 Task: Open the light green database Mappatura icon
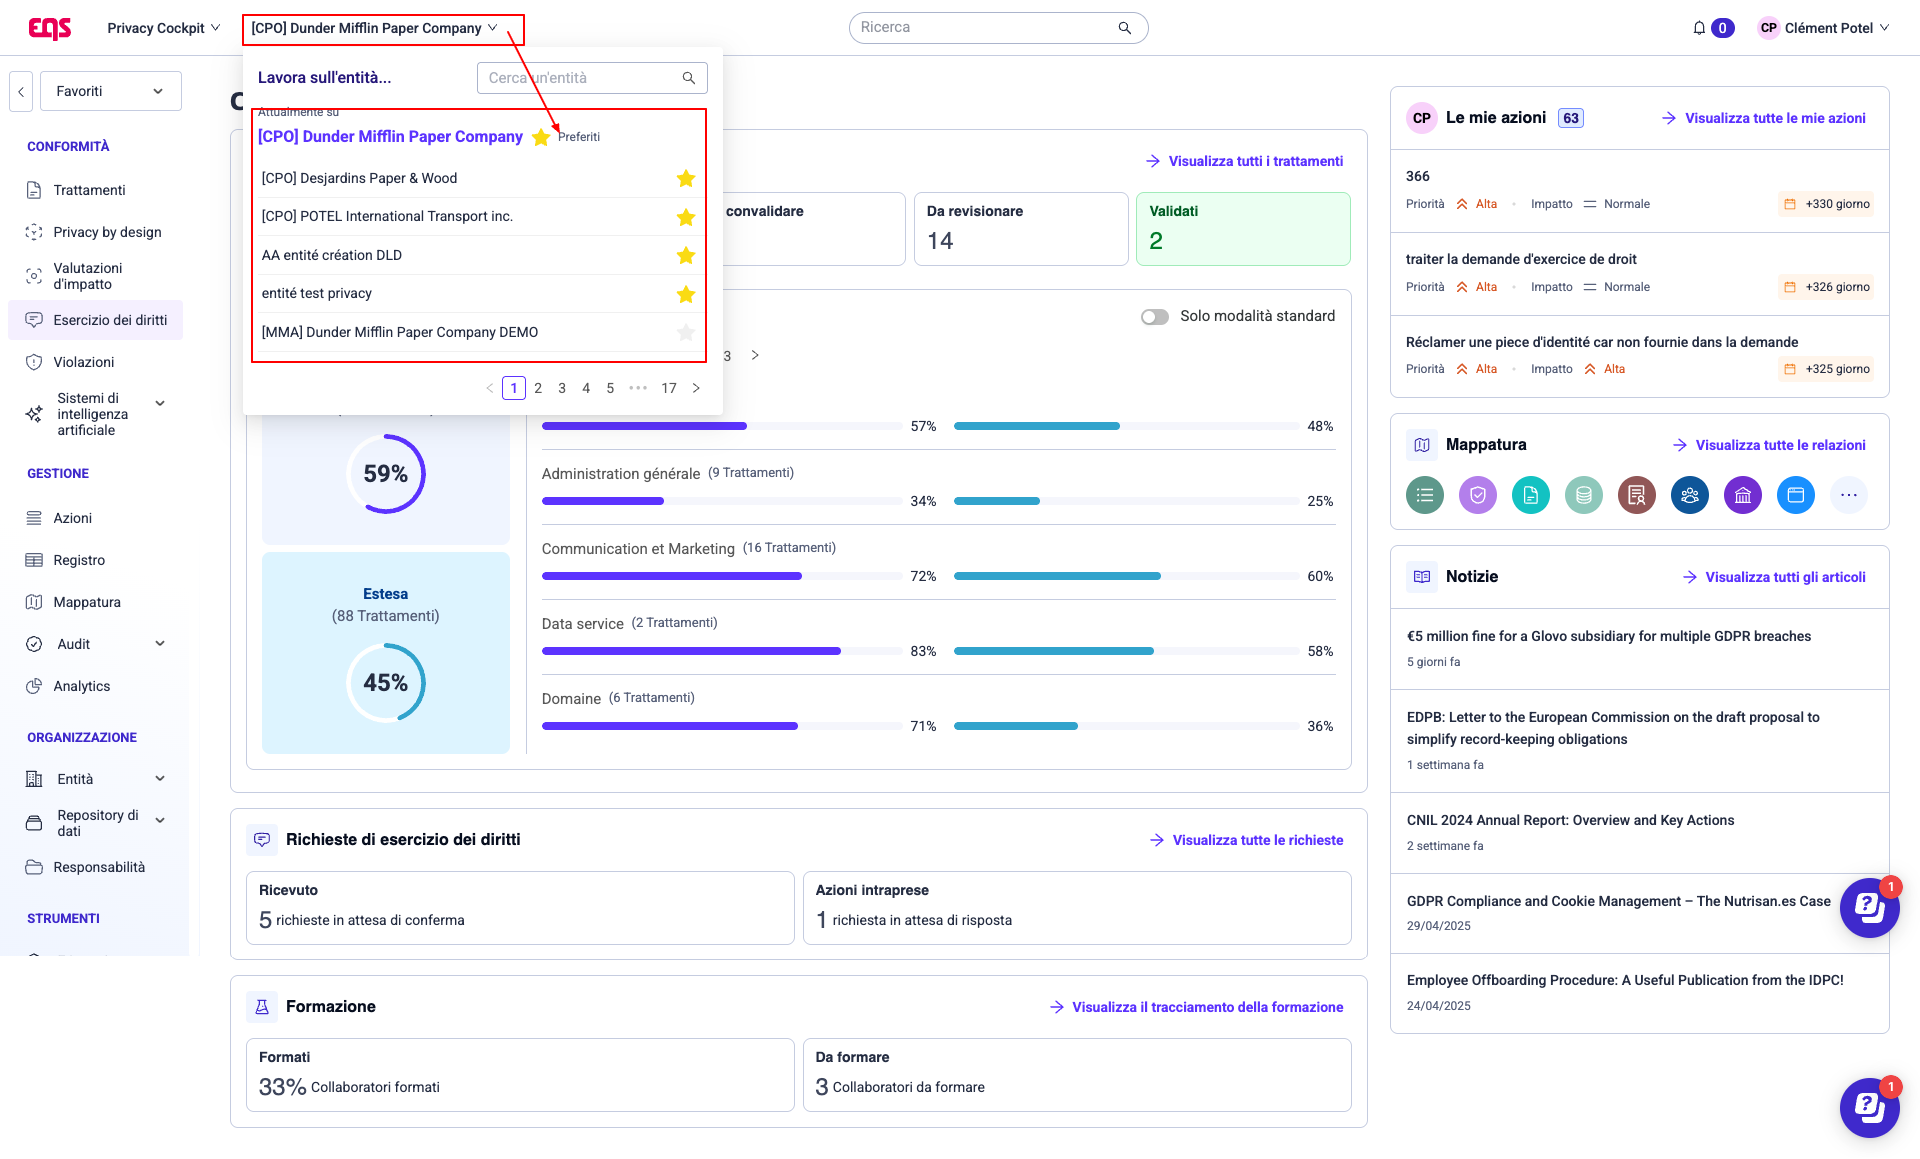1584,495
